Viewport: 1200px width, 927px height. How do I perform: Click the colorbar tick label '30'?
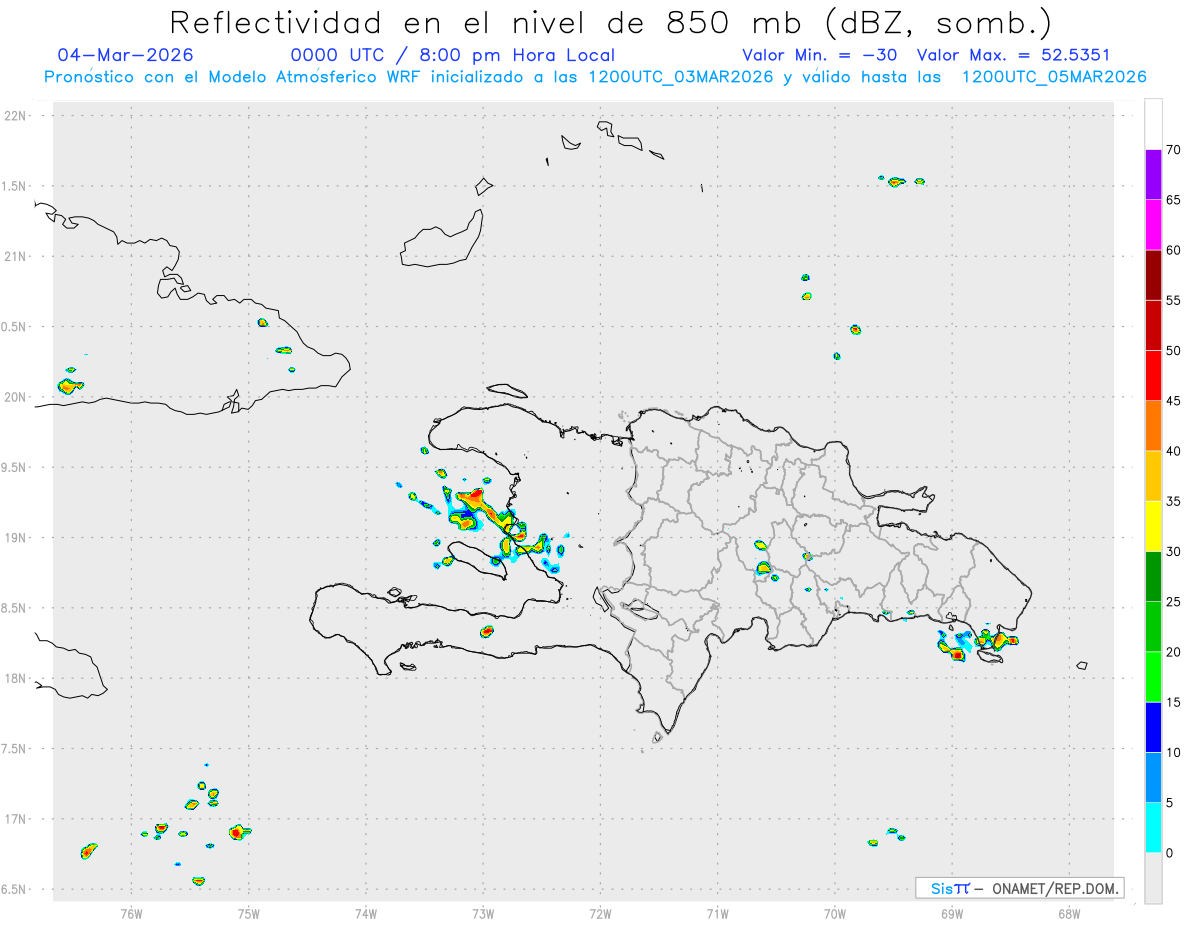click(1174, 551)
